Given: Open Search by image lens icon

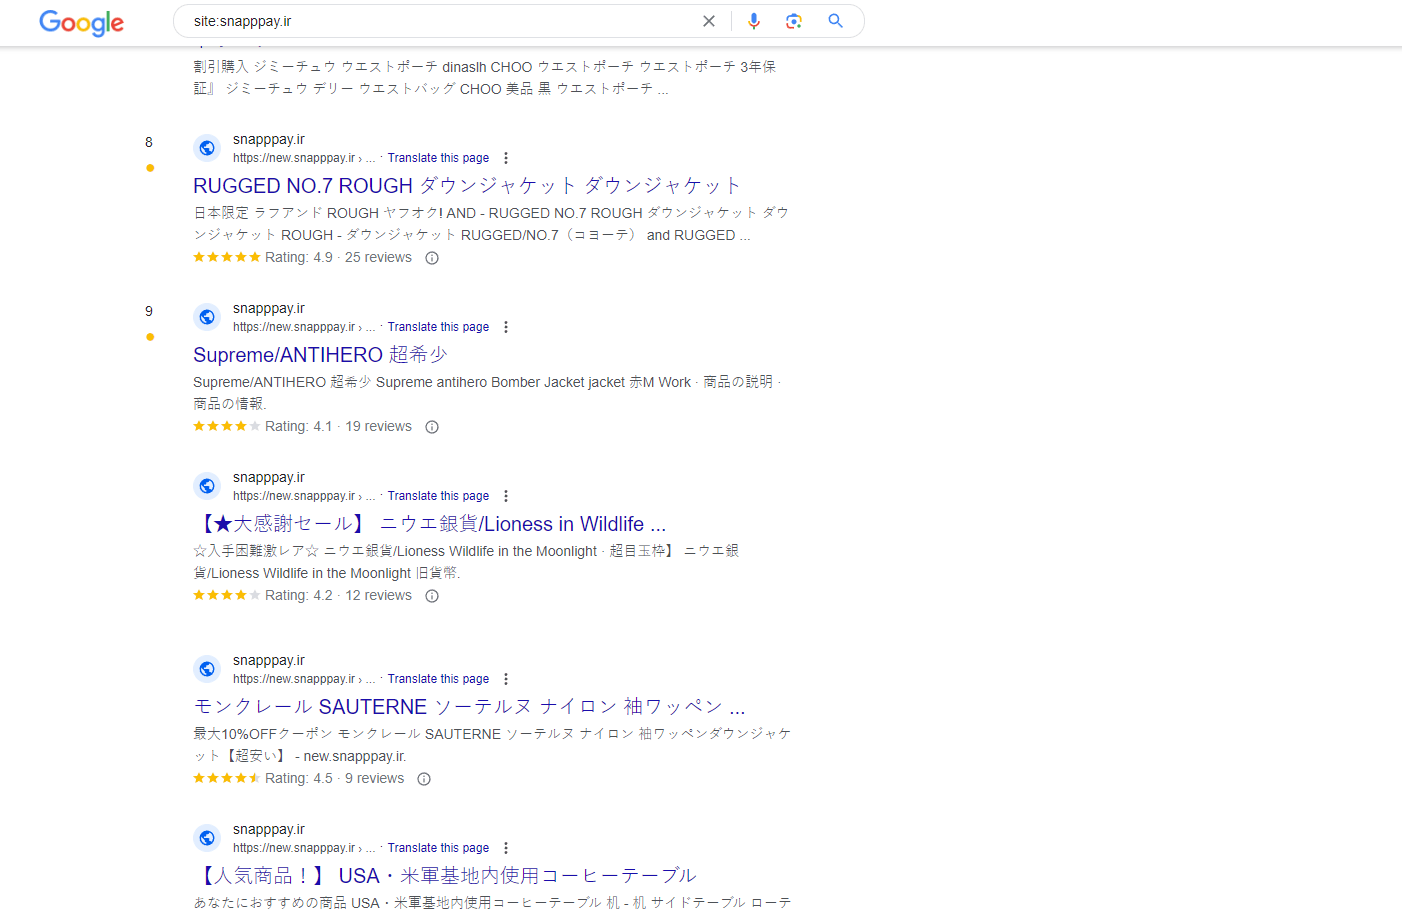Looking at the screenshot, I should click(x=794, y=21).
